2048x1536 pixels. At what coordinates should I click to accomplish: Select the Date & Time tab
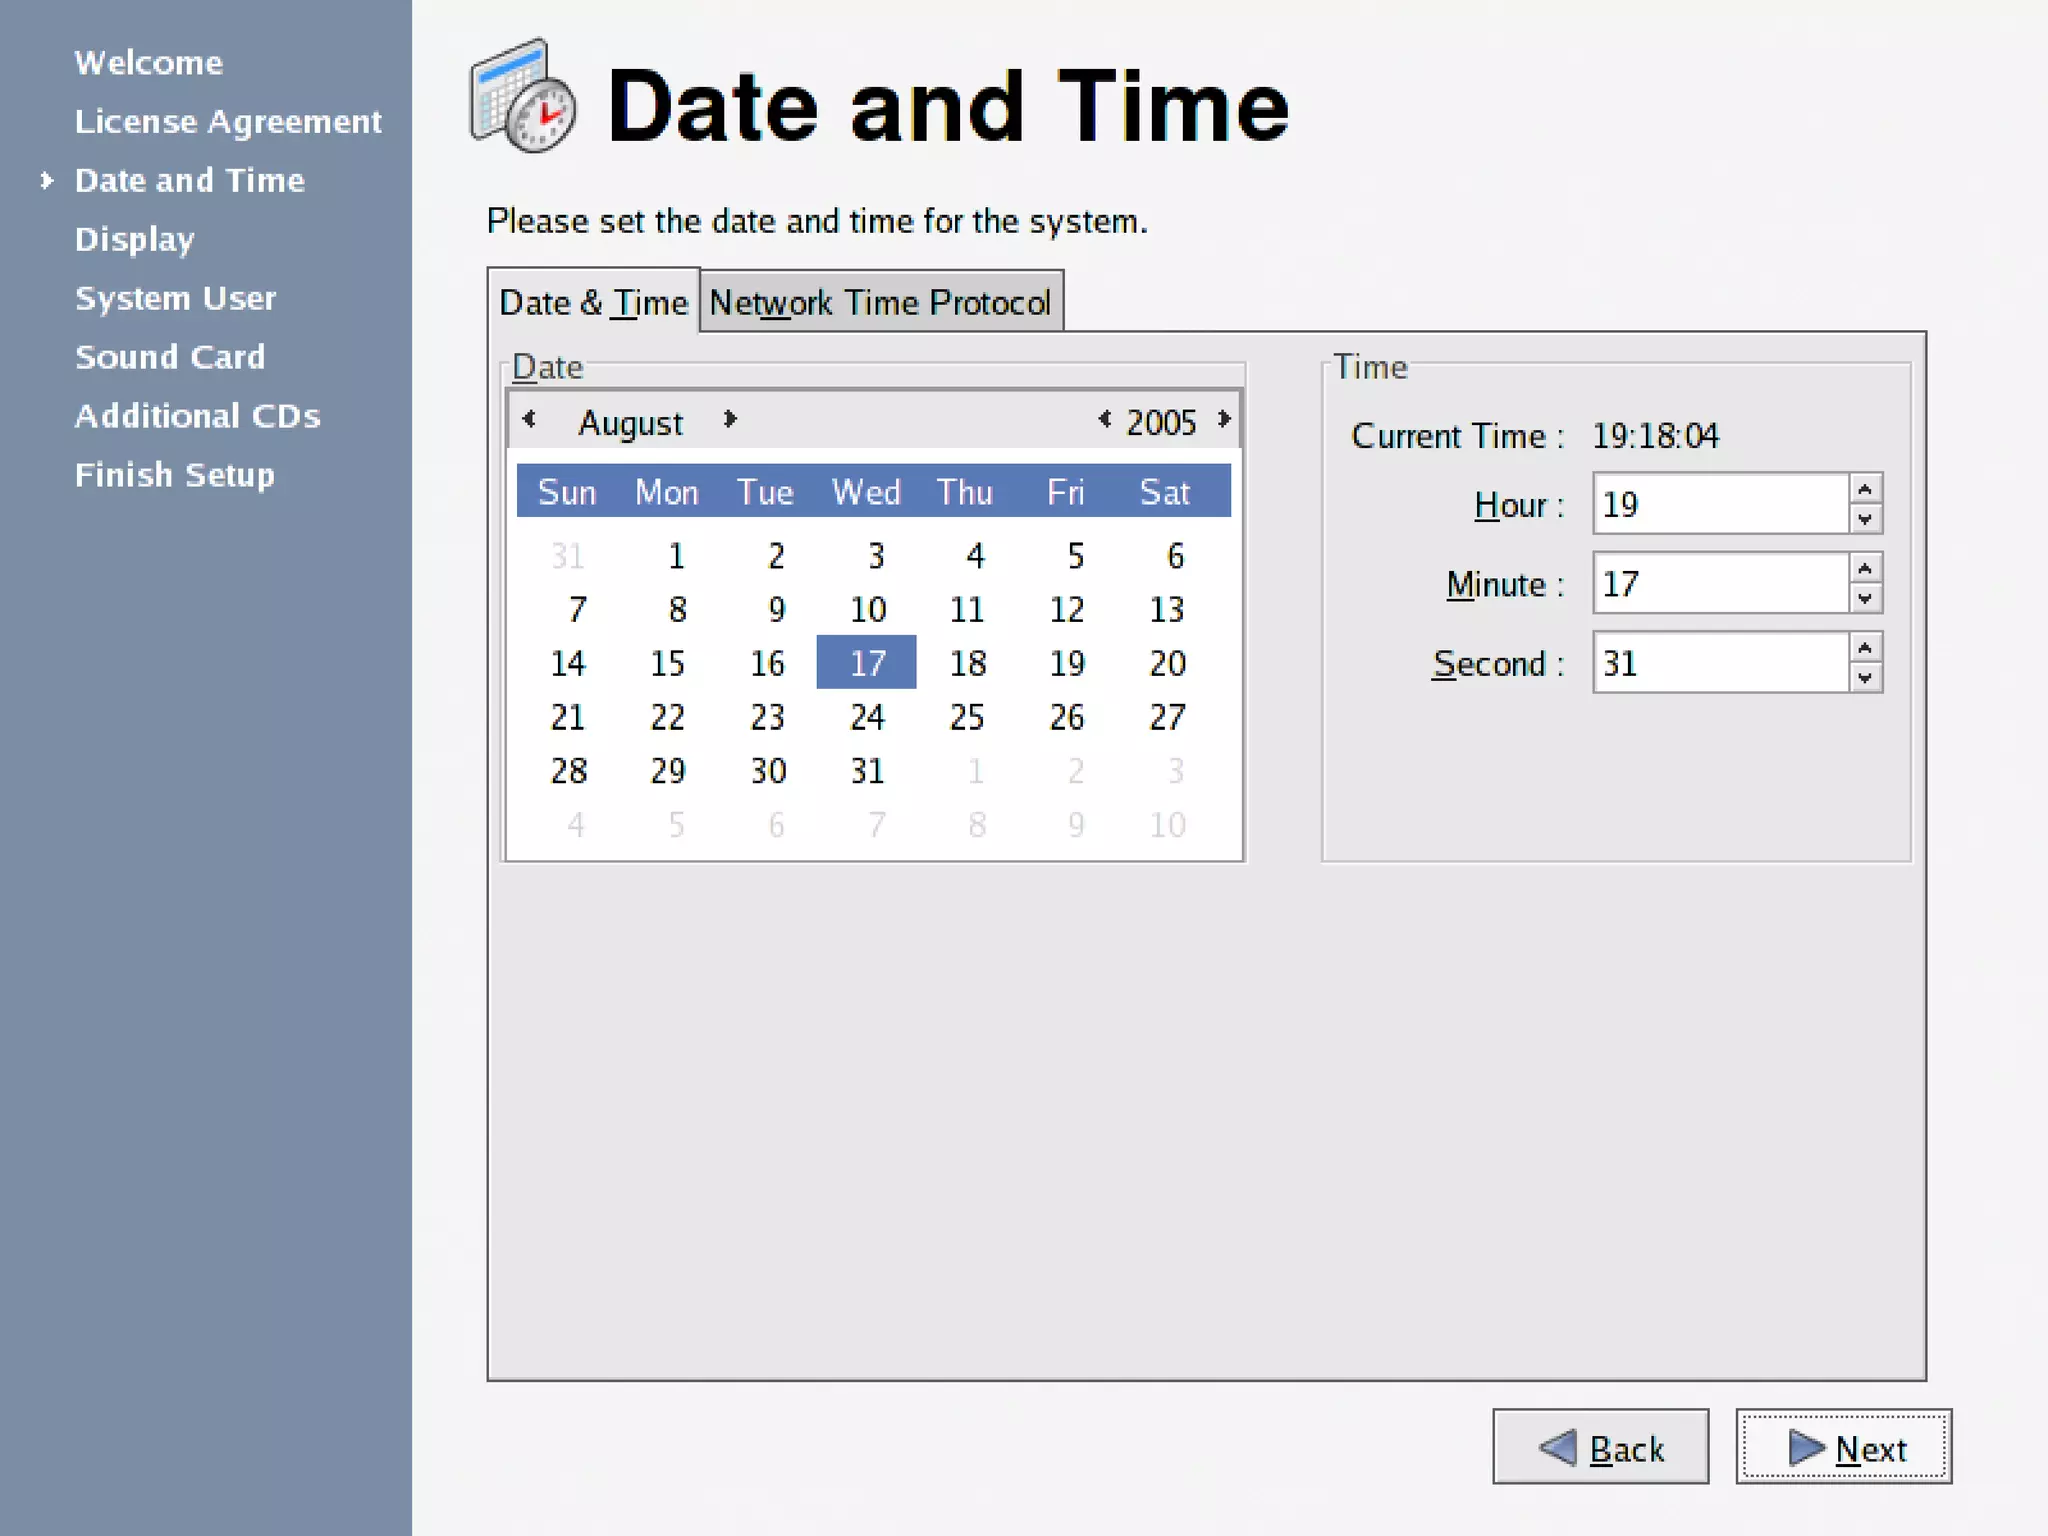point(593,302)
